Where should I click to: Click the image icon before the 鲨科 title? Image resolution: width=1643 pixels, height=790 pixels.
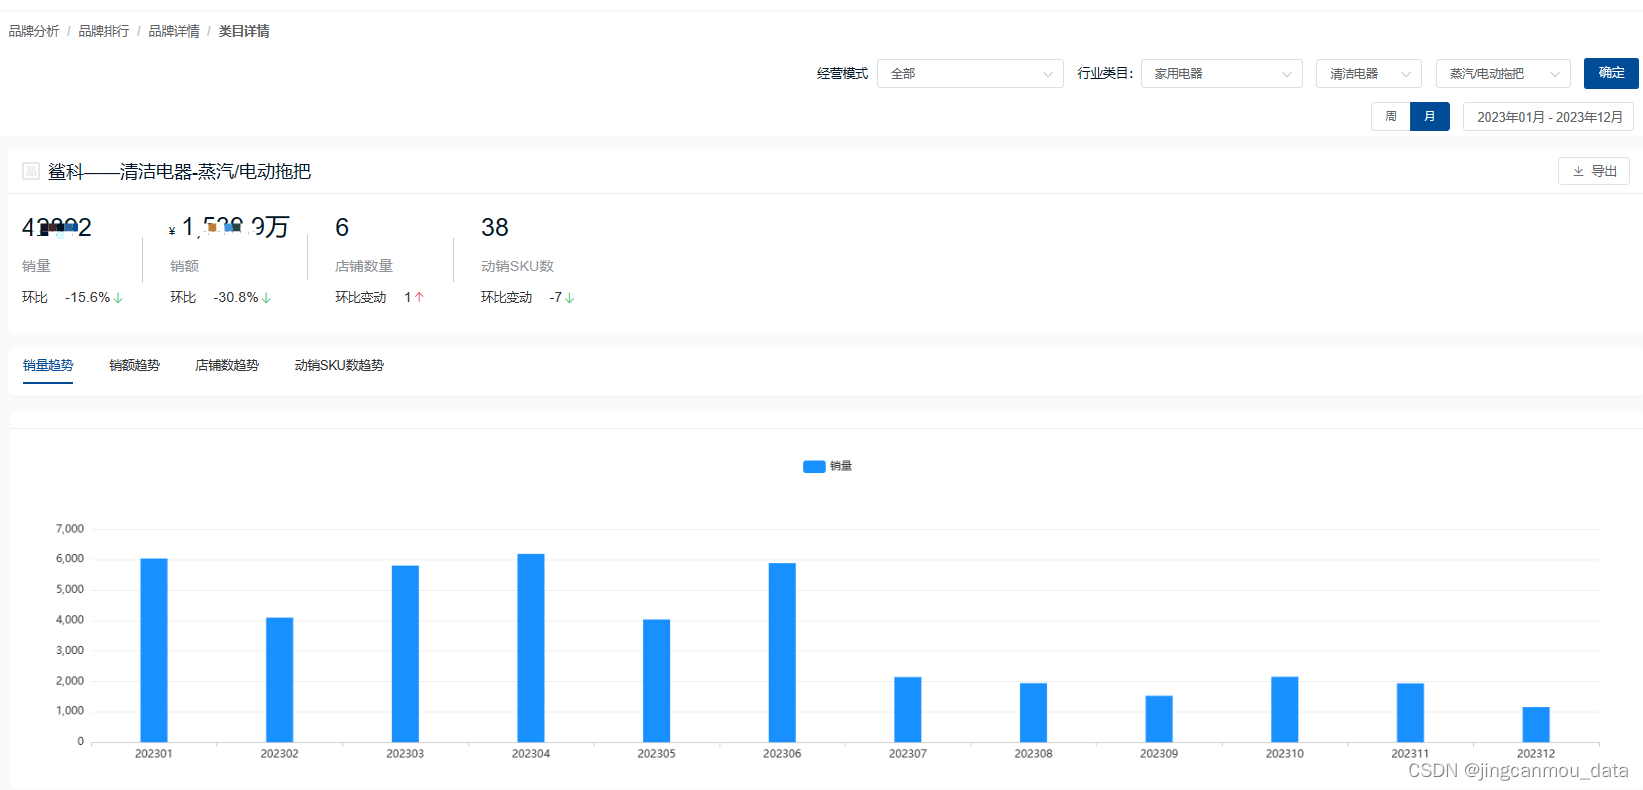tap(31, 171)
